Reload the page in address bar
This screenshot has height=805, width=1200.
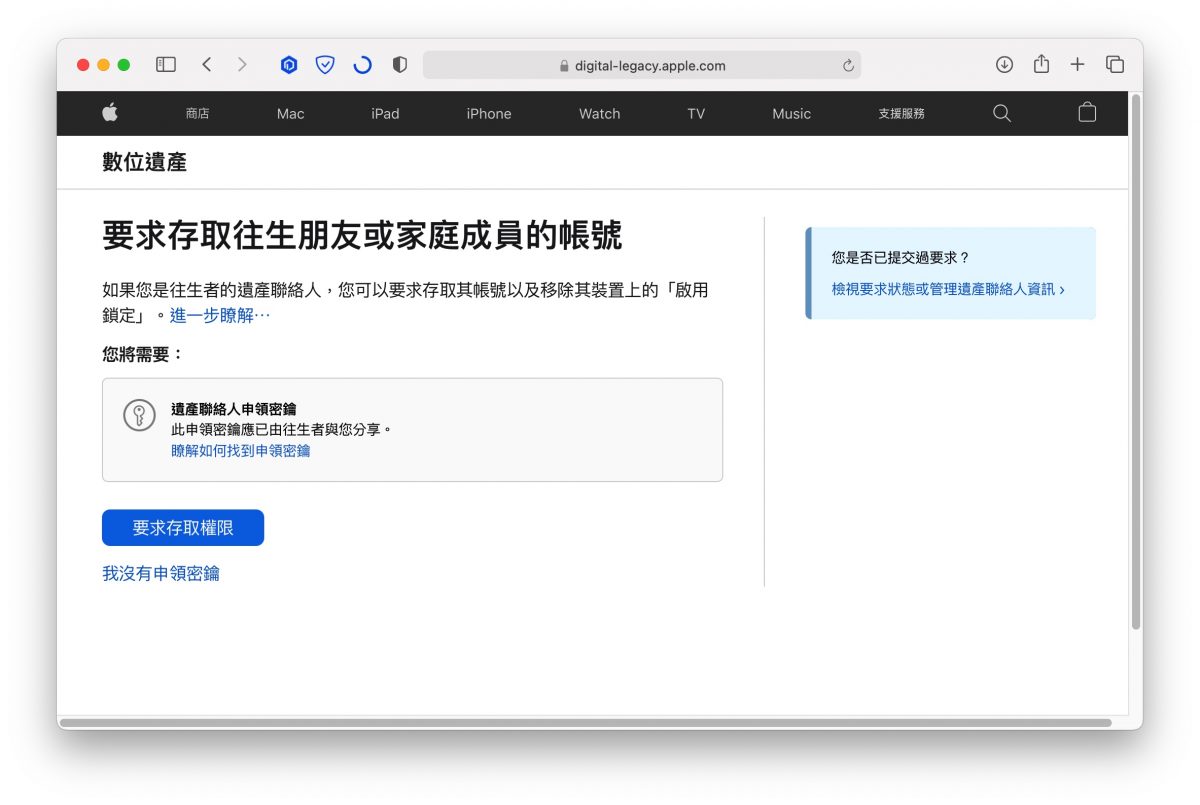(848, 66)
